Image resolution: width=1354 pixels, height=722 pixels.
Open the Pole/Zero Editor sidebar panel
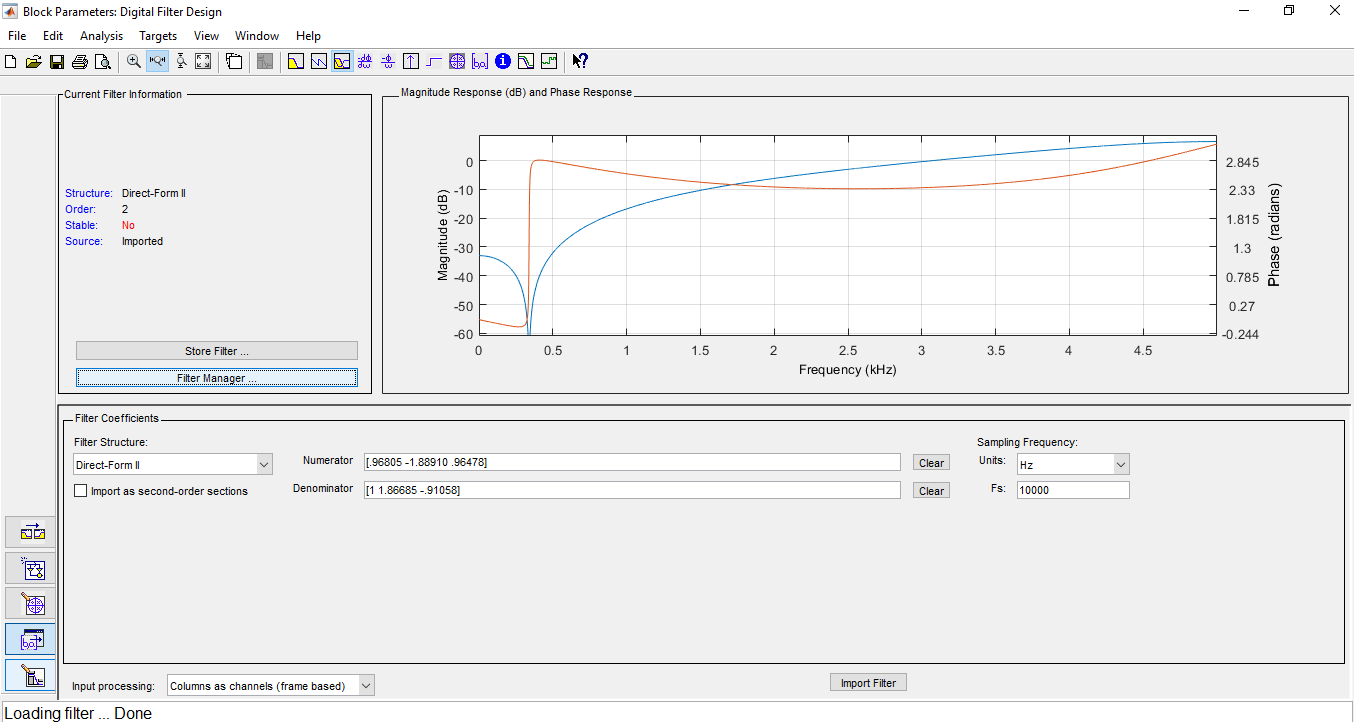click(x=31, y=604)
